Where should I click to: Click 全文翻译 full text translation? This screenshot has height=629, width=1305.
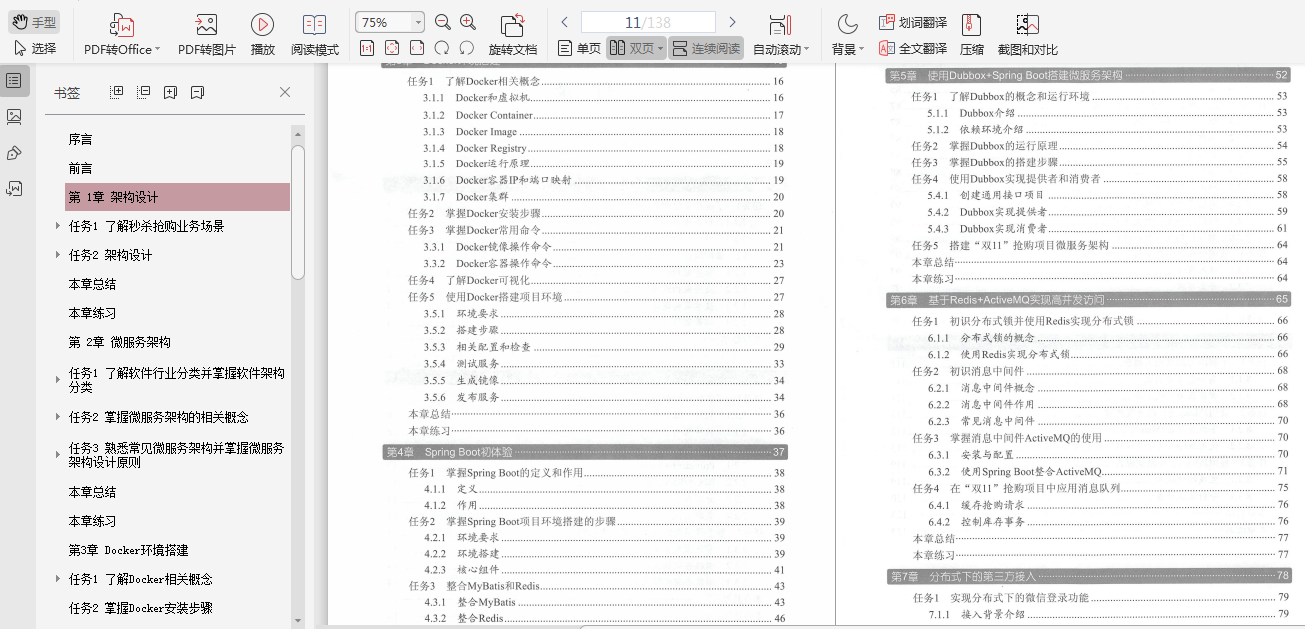913,48
